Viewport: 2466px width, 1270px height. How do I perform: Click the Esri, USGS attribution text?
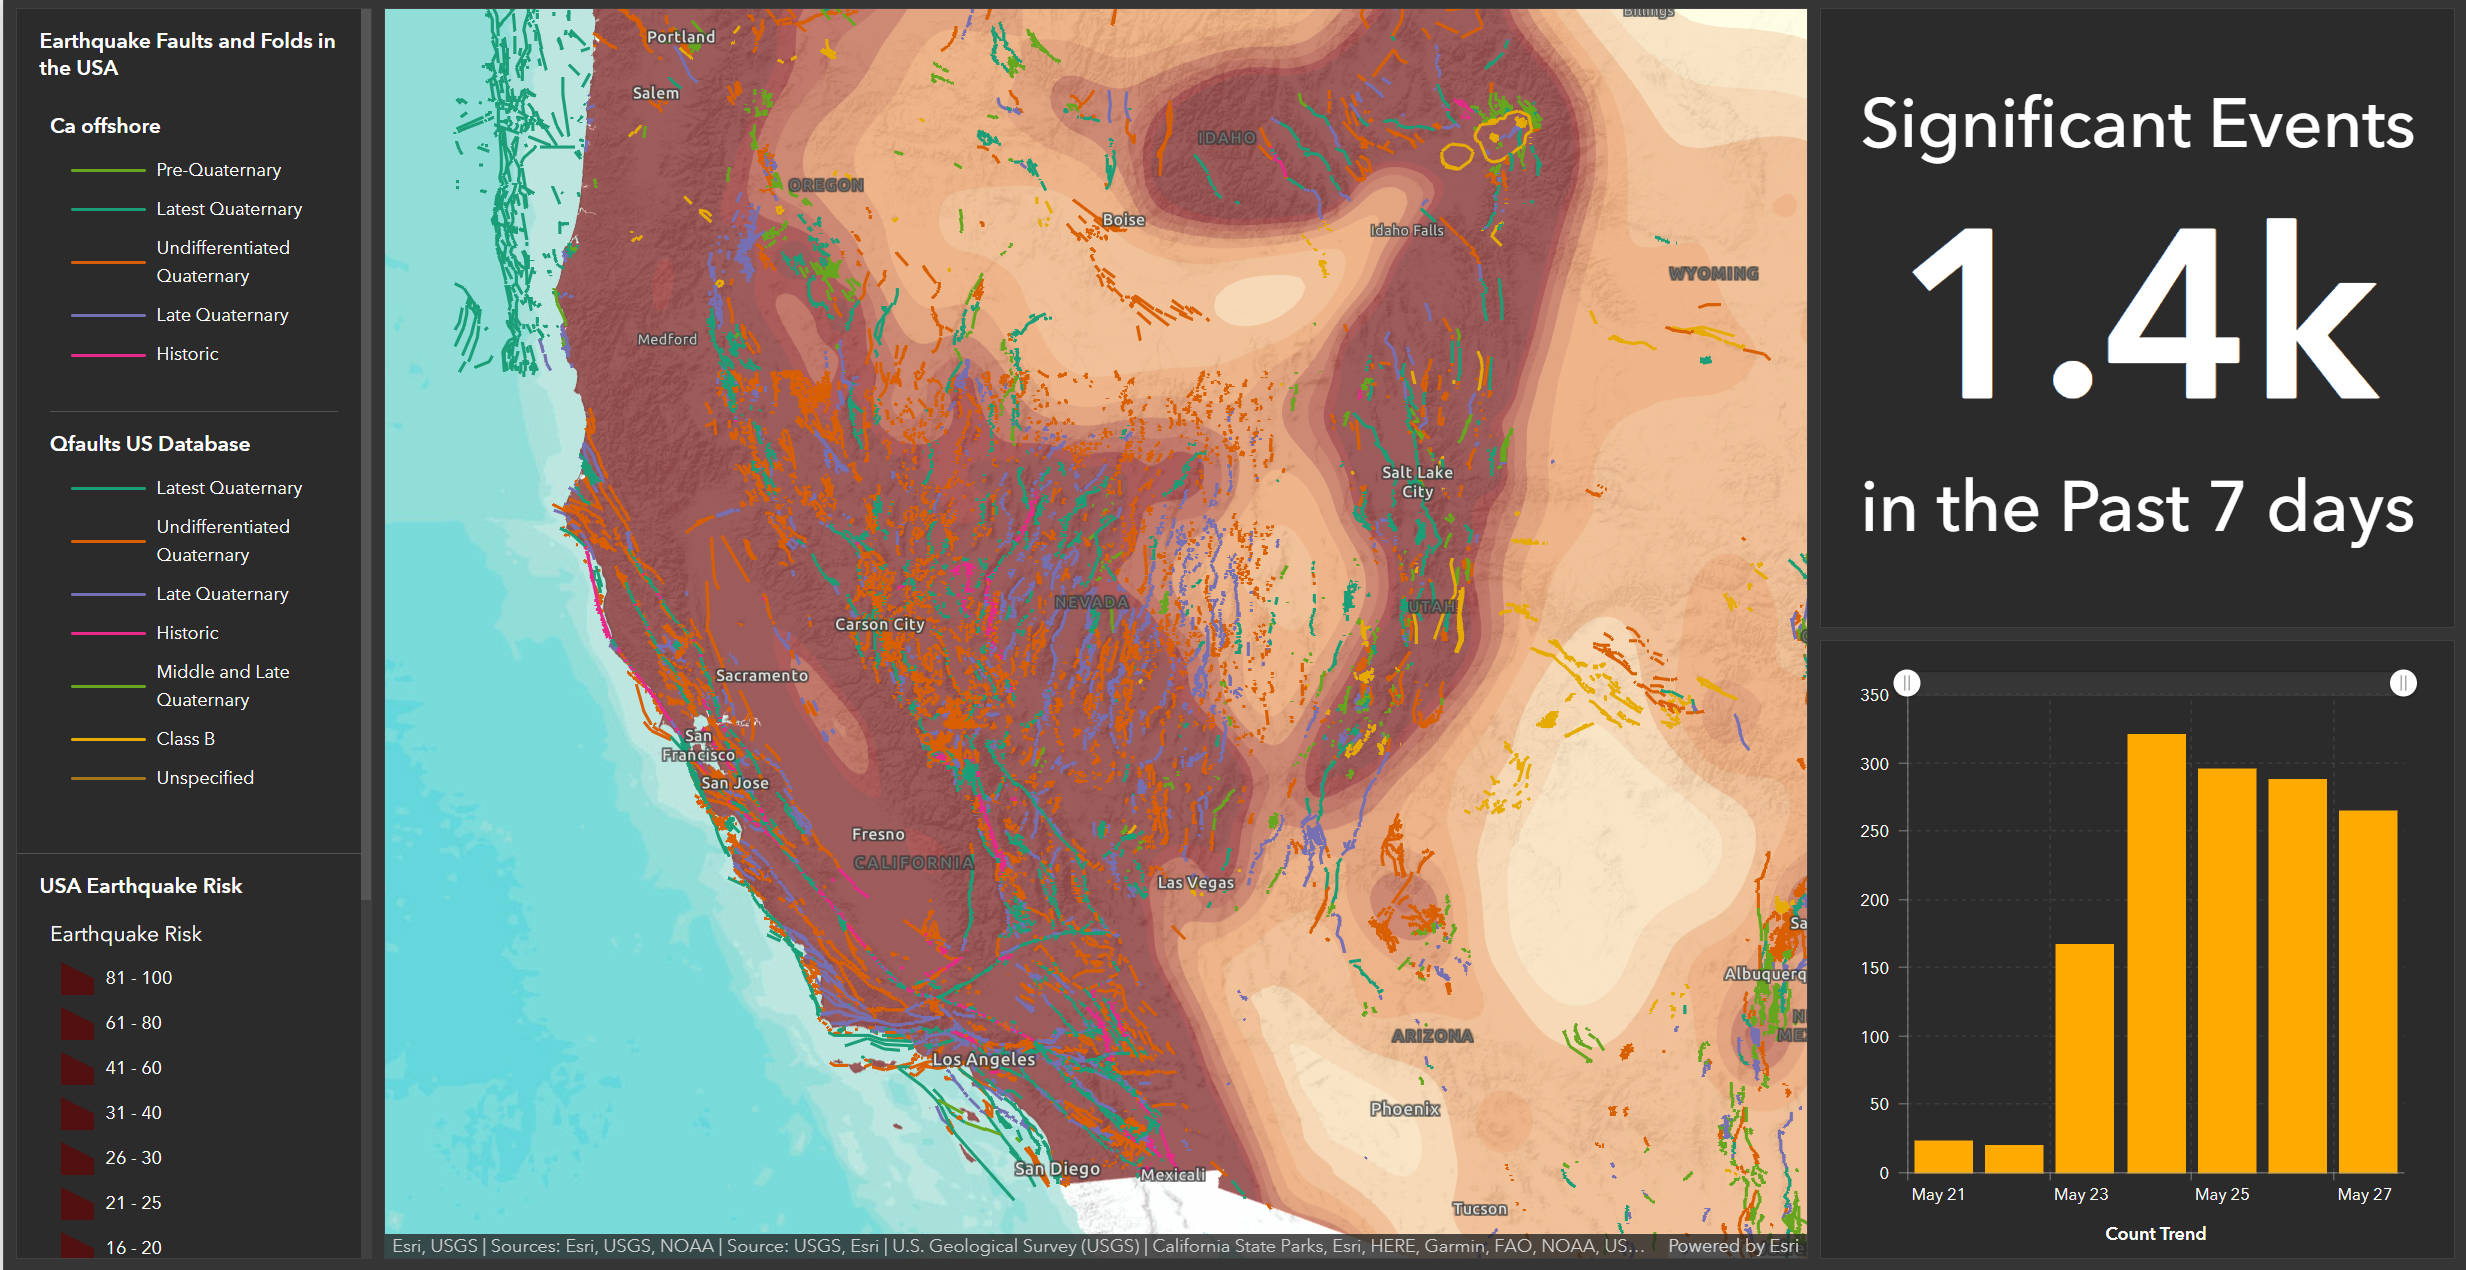tap(434, 1246)
